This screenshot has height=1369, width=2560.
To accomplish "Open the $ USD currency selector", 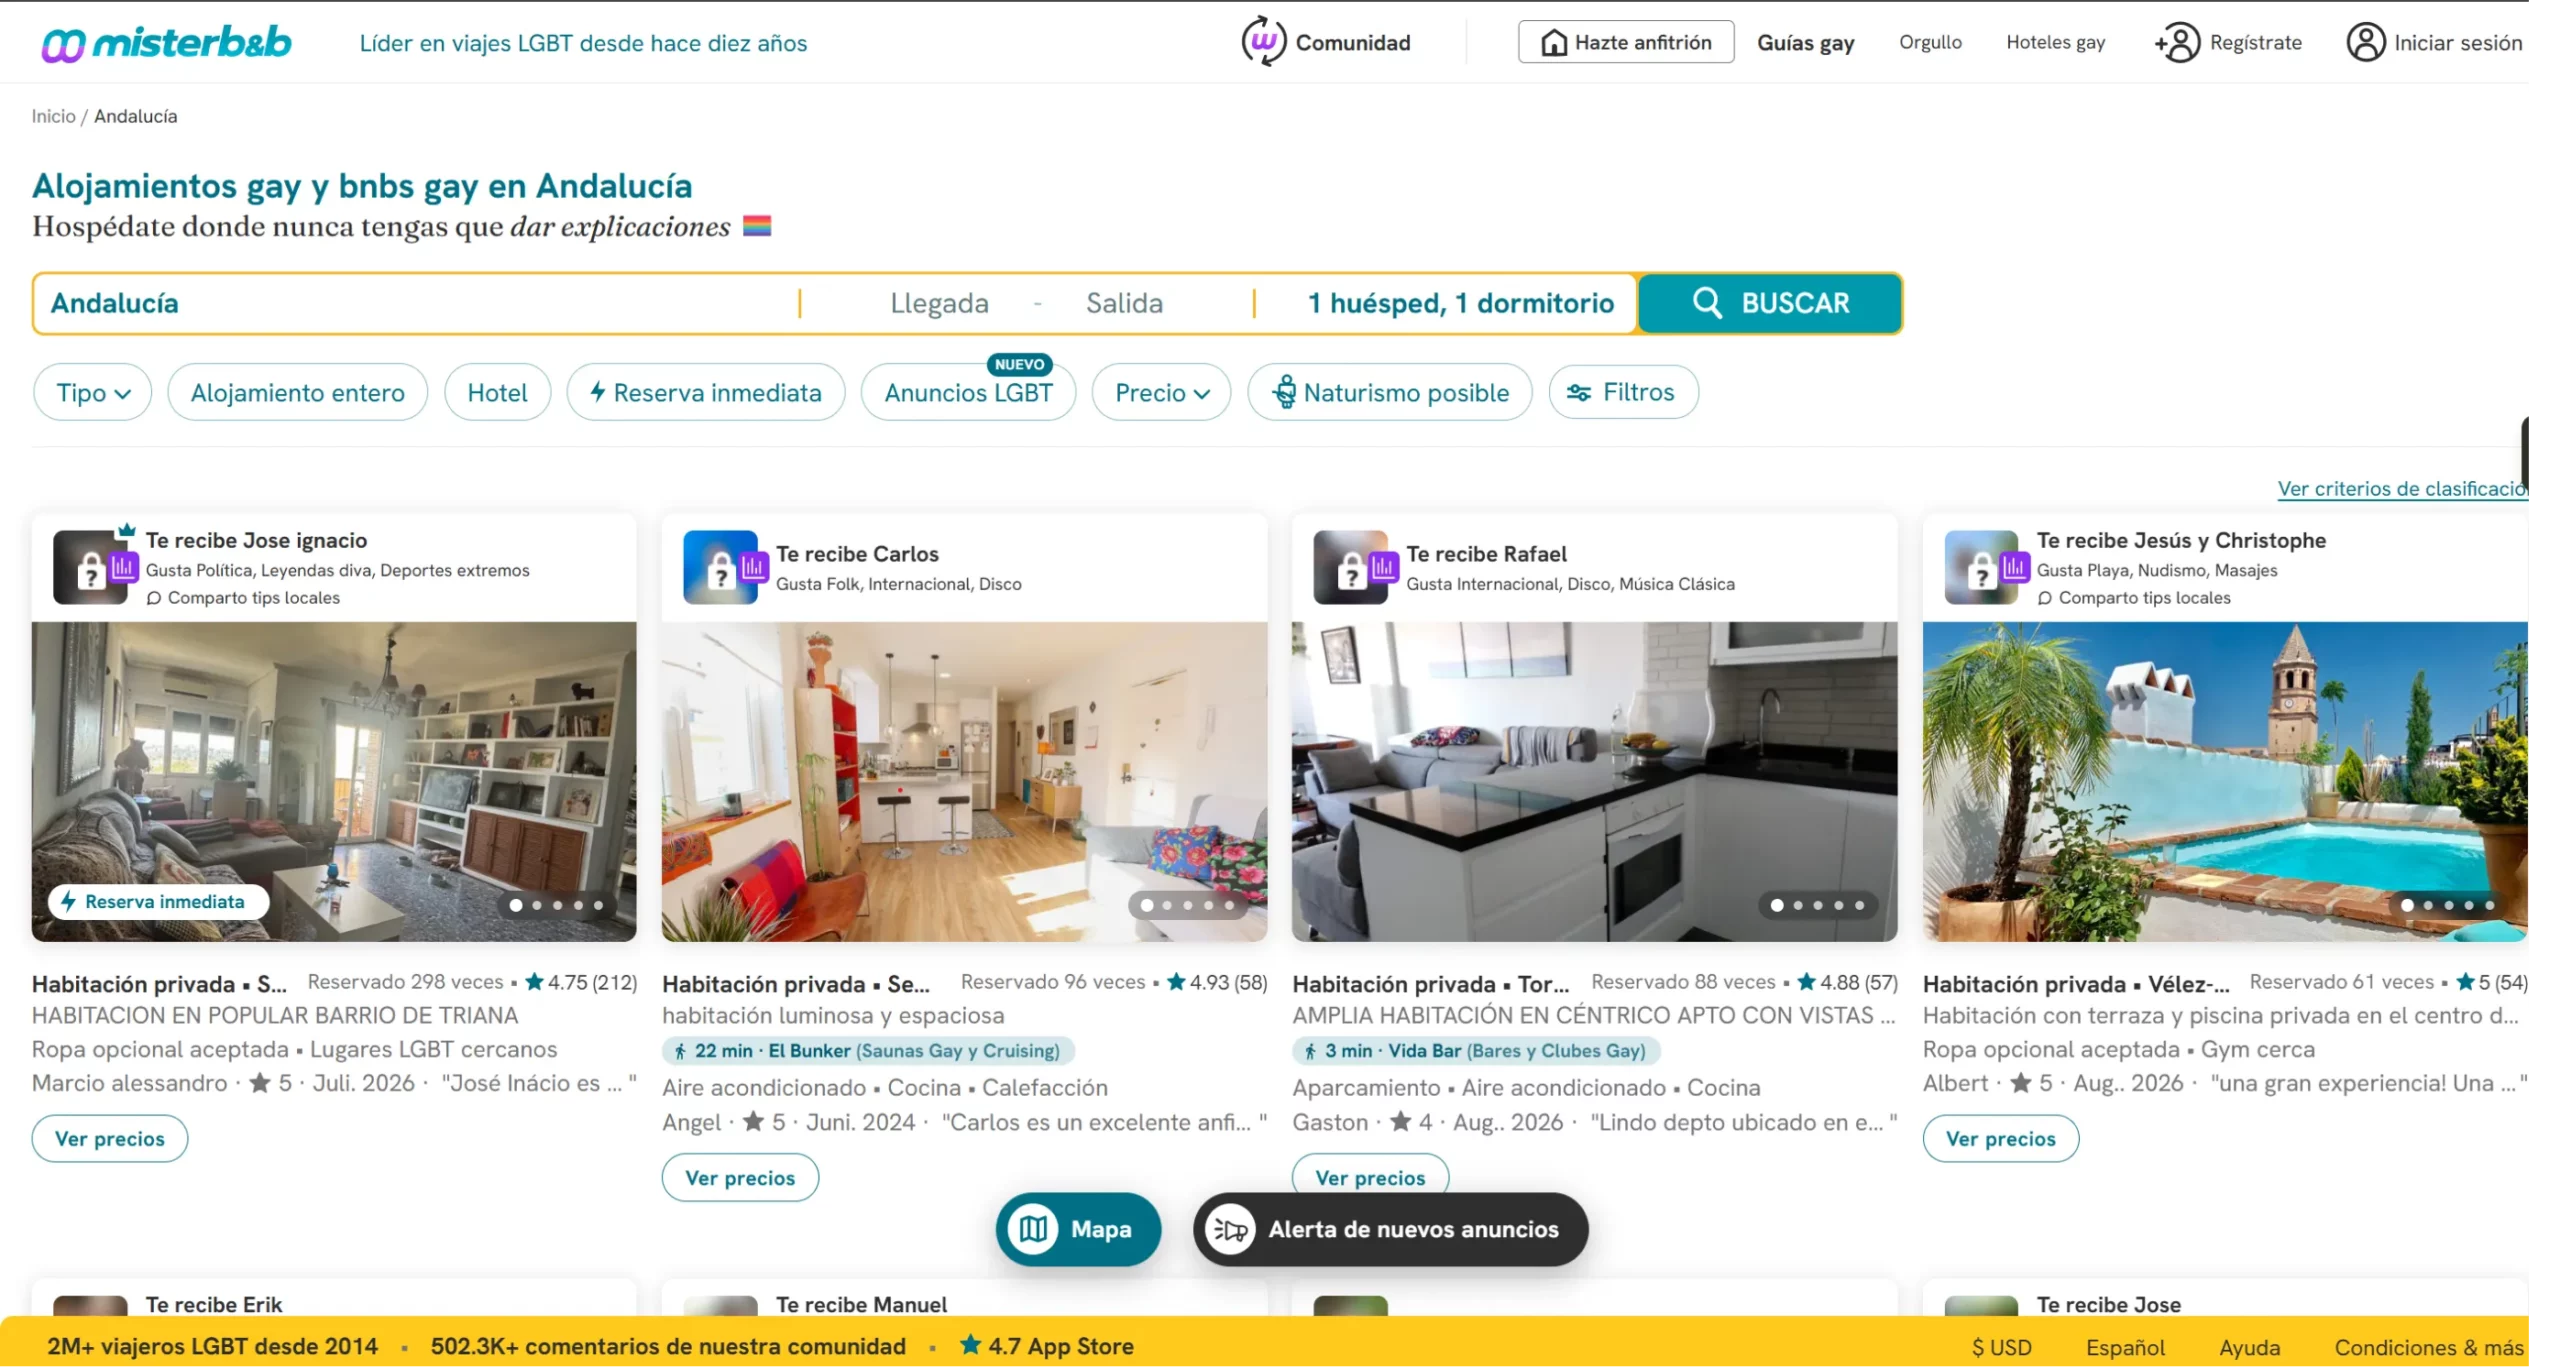I will point(2001,1347).
